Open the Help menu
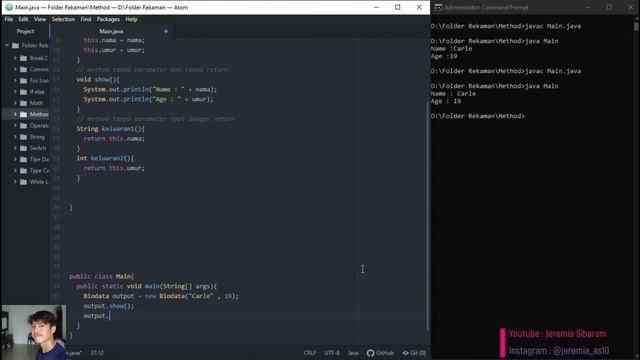 point(131,19)
